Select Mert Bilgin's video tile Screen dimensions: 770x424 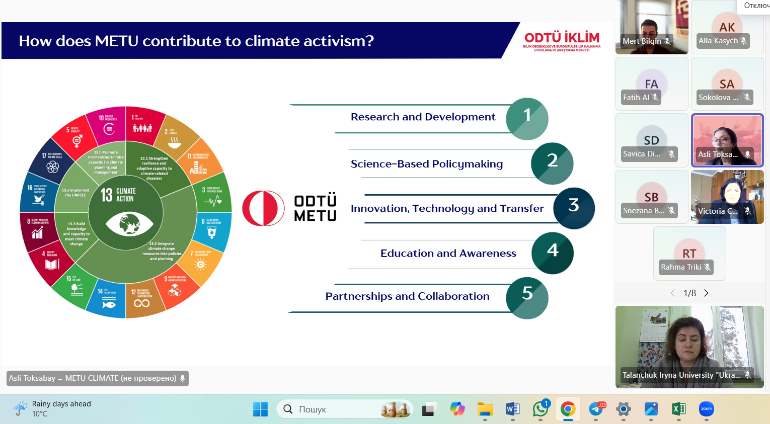pos(650,27)
